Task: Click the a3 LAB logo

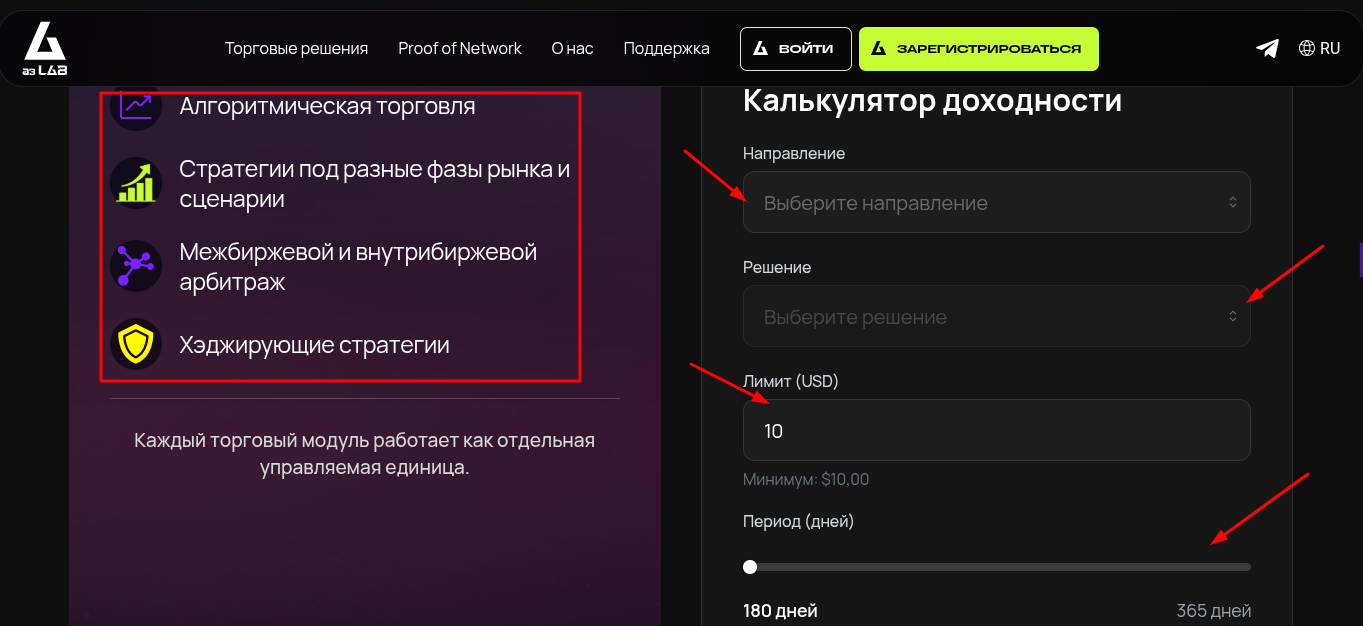Action: [x=45, y=48]
